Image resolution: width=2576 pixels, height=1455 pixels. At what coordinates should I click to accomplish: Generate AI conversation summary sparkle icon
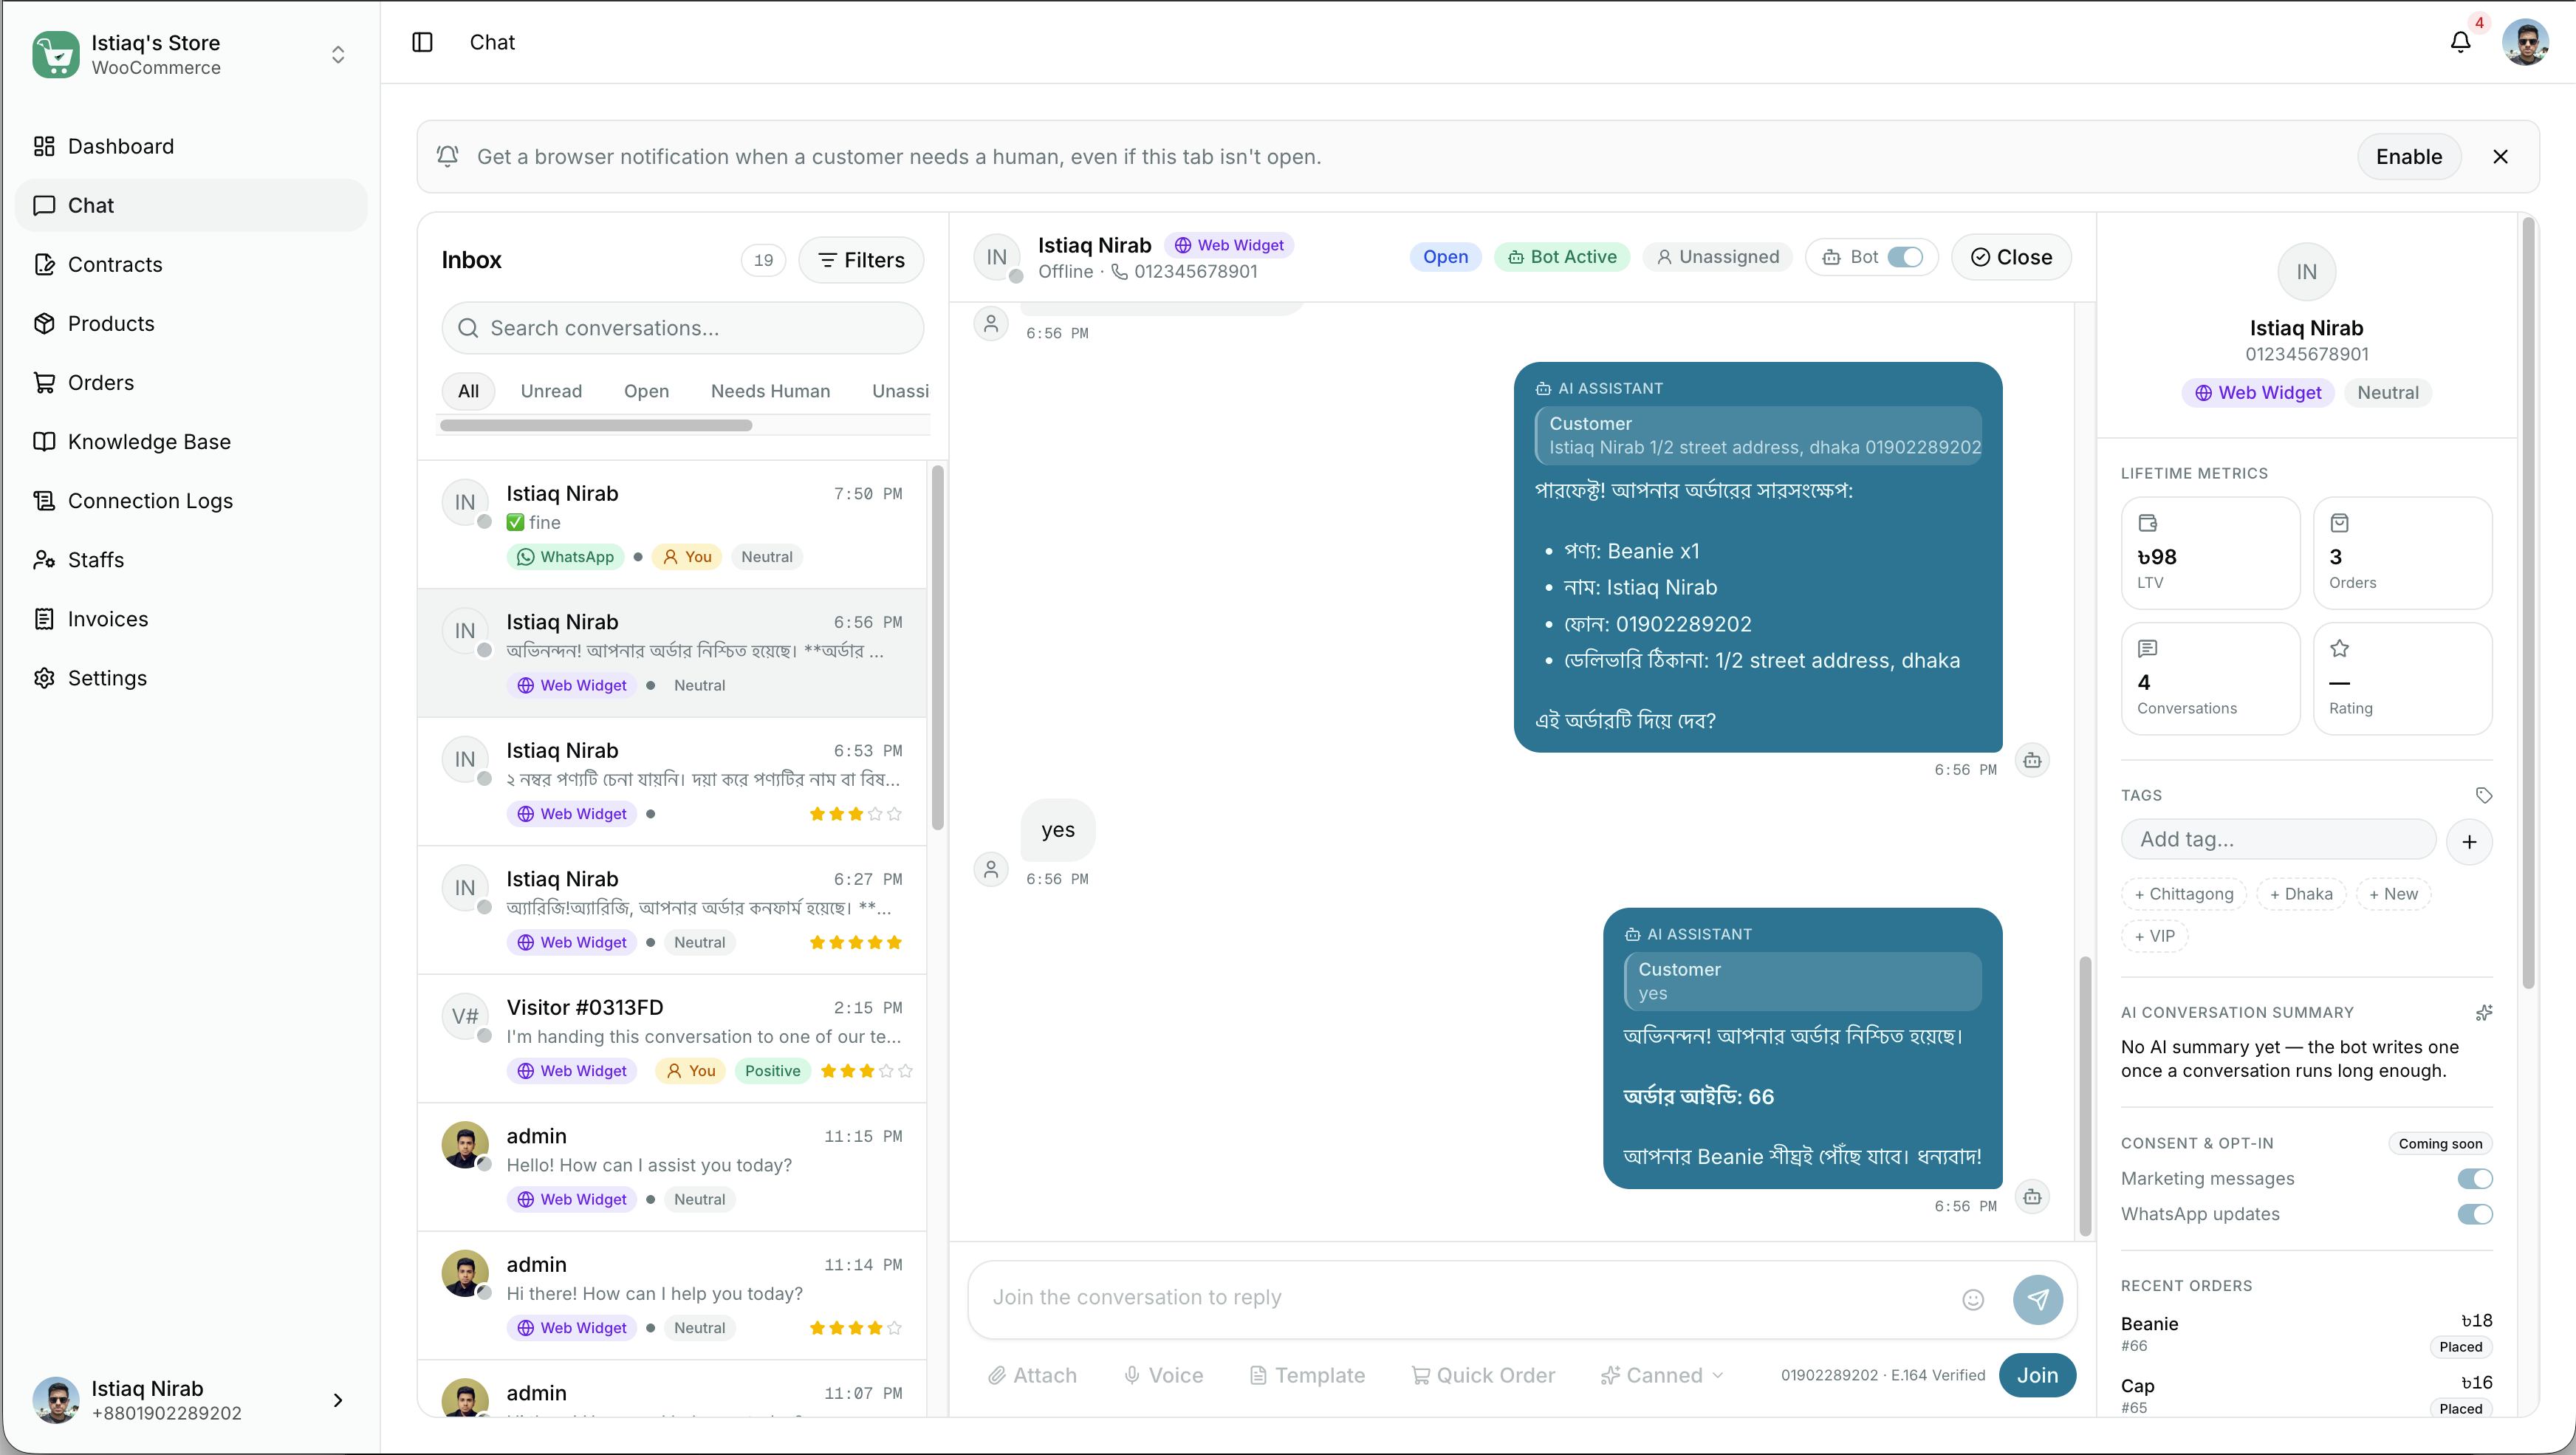(x=2483, y=1013)
